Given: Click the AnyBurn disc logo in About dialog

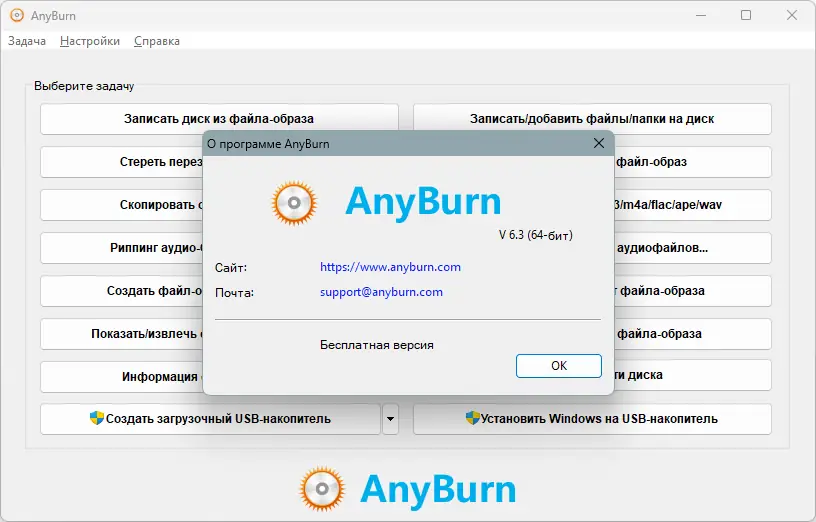Looking at the screenshot, I should 294,203.
